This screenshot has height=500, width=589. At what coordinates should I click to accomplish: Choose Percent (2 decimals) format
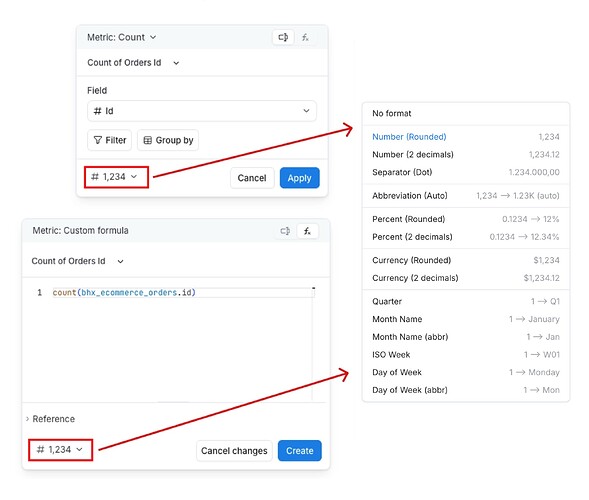(x=466, y=237)
